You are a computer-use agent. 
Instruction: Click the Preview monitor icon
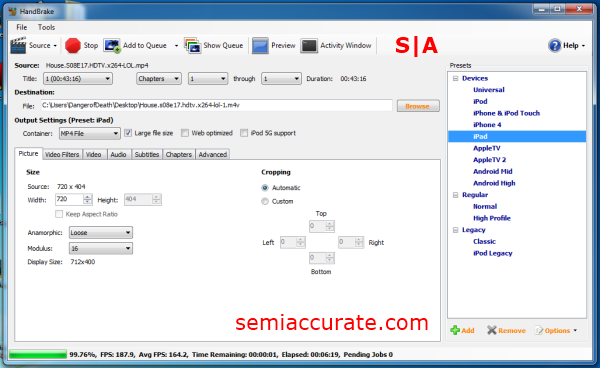click(x=260, y=46)
